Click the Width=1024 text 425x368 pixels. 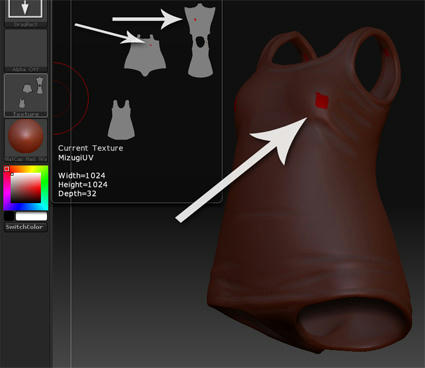[82, 175]
